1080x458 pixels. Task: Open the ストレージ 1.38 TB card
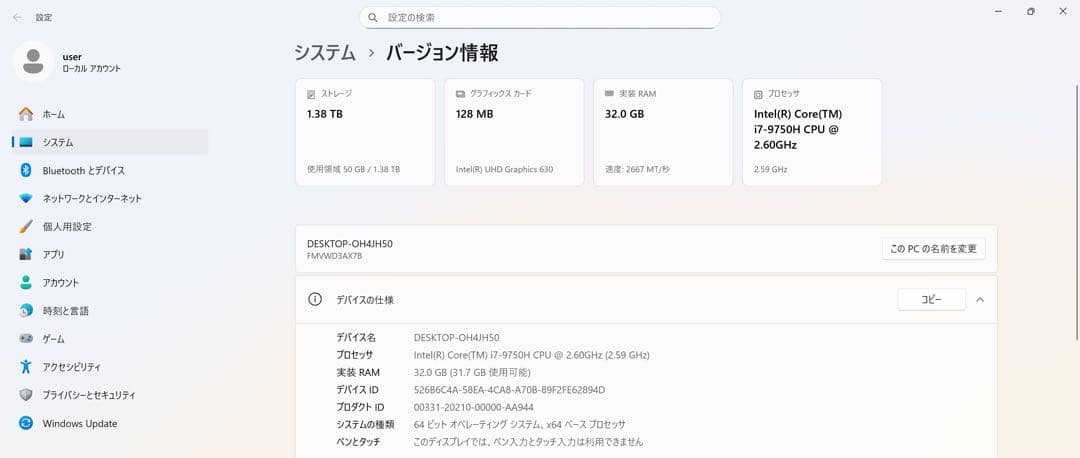(365, 132)
